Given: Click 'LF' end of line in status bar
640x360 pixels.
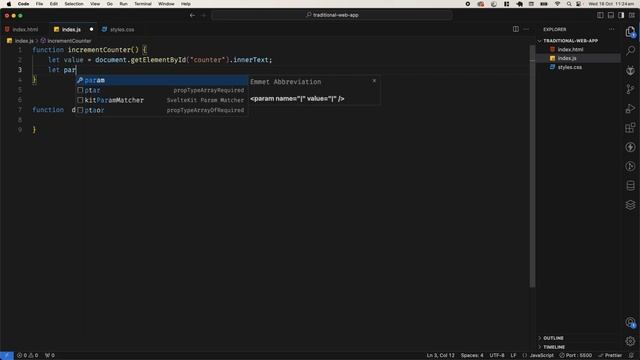Looking at the screenshot, I should (513, 356).
